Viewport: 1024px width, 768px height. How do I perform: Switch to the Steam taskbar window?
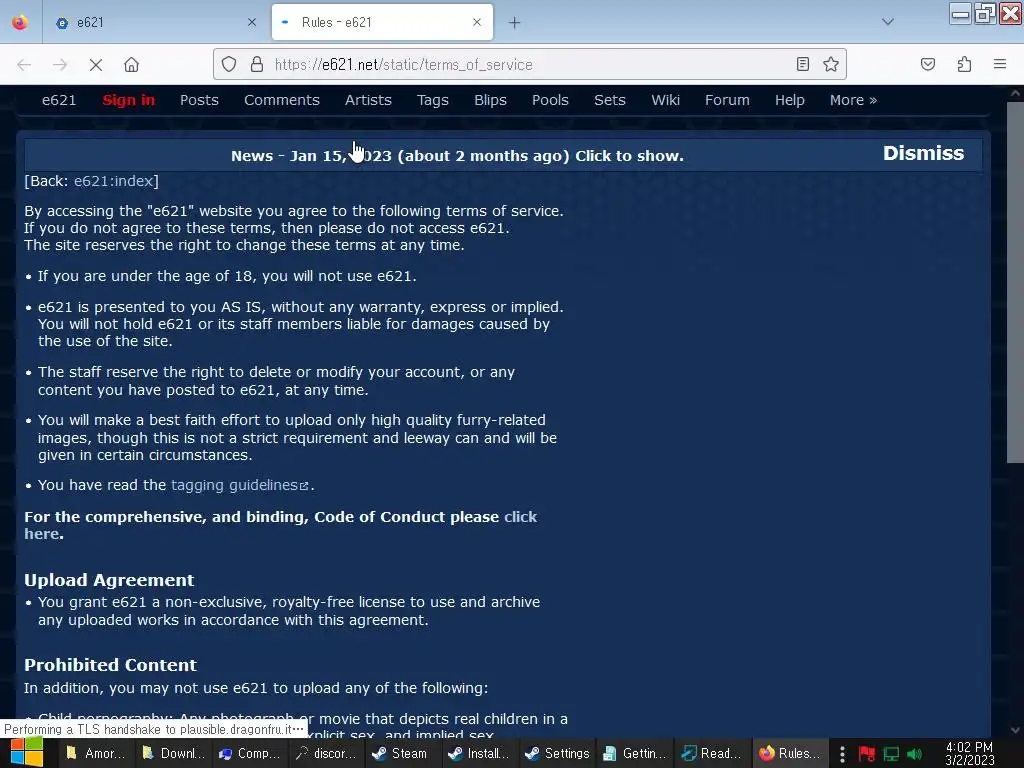coord(400,754)
